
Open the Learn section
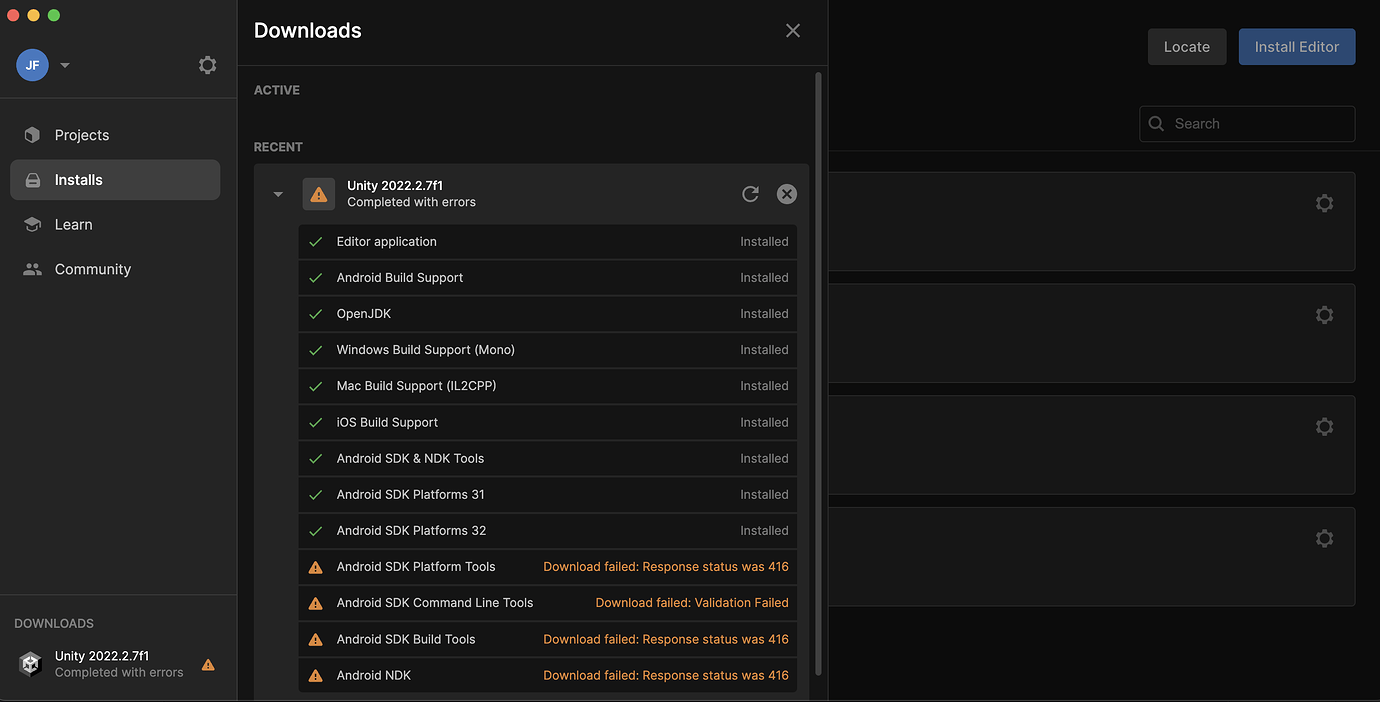pyautogui.click(x=71, y=224)
